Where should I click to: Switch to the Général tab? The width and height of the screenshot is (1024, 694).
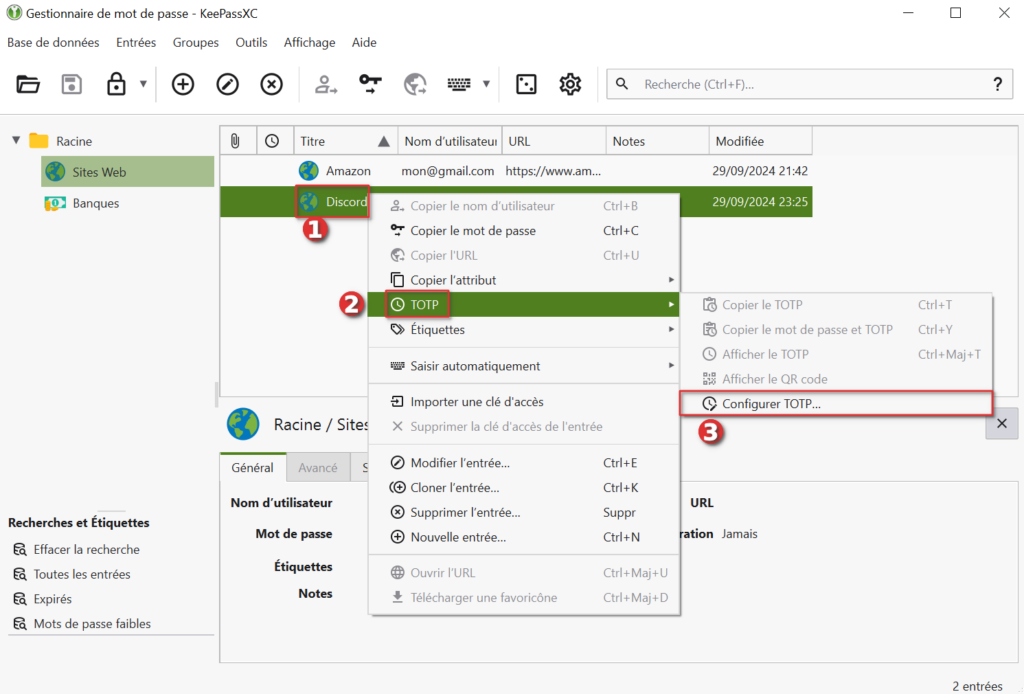tap(252, 467)
